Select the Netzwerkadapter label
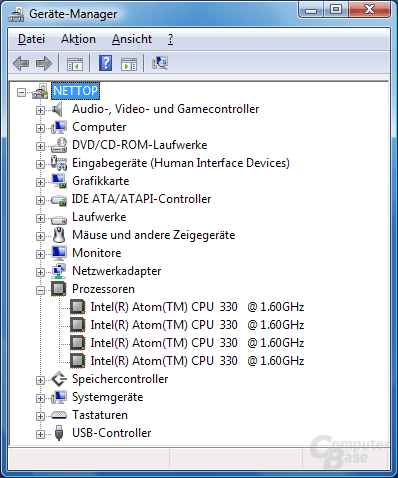The height and width of the screenshot is (478, 398). point(117,271)
